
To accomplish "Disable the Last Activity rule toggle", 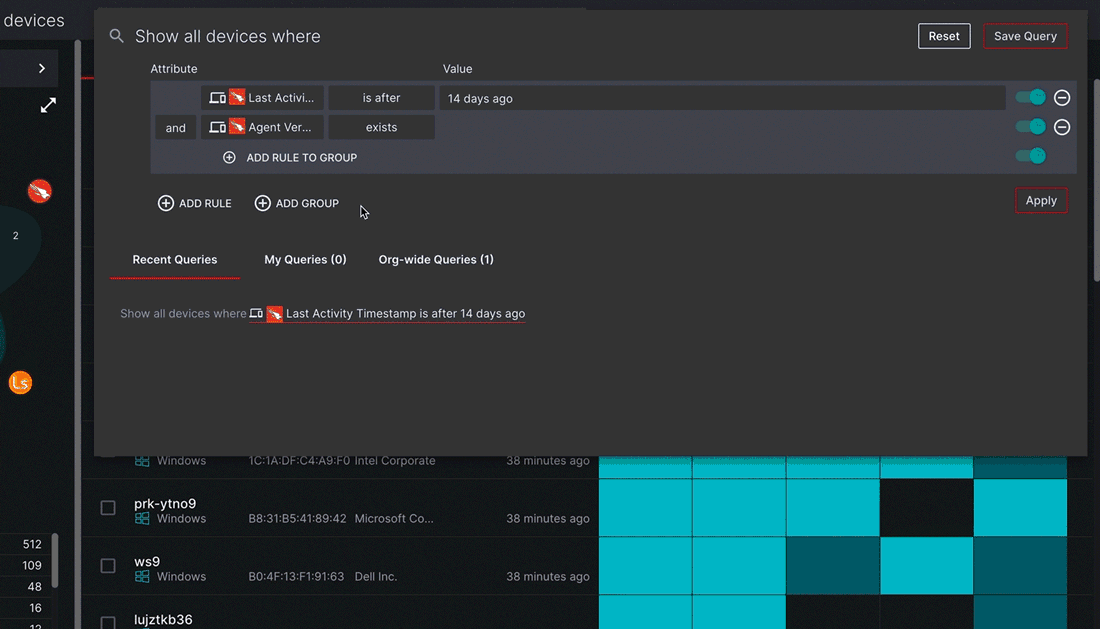I will [1031, 97].
